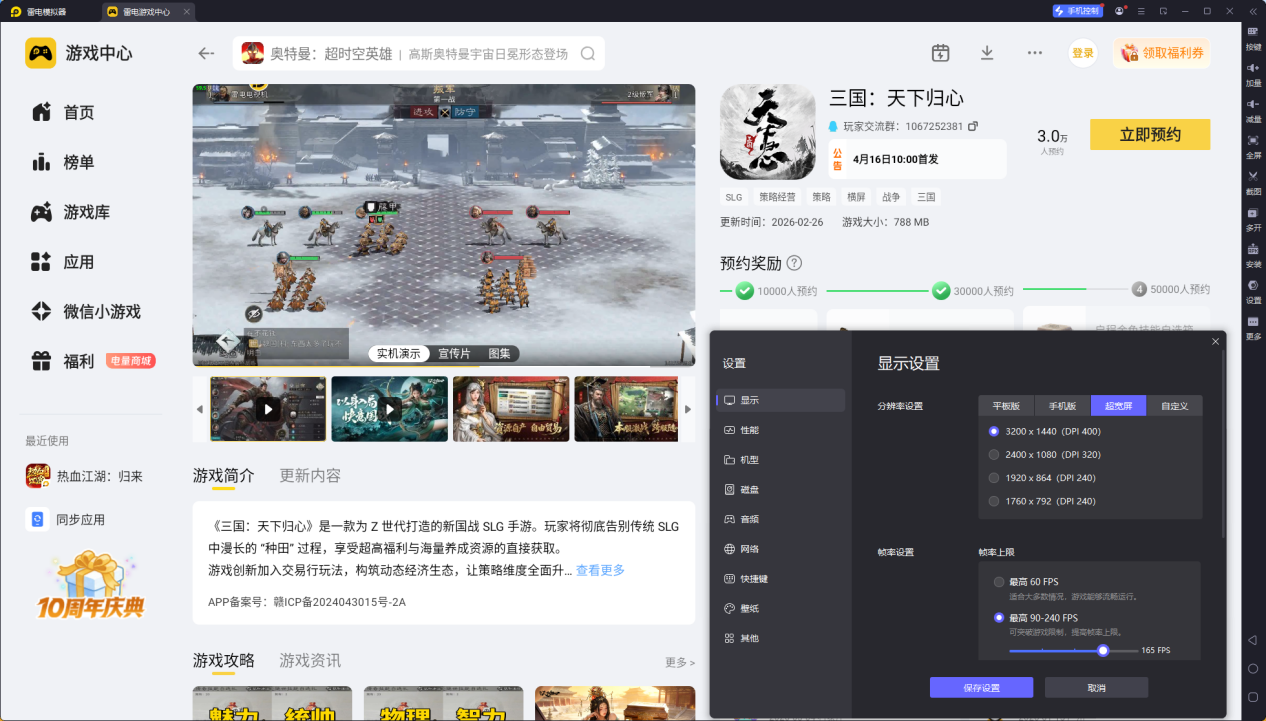The height and width of the screenshot is (721, 1266).
Task: Click the 保存设置 button
Action: point(981,688)
